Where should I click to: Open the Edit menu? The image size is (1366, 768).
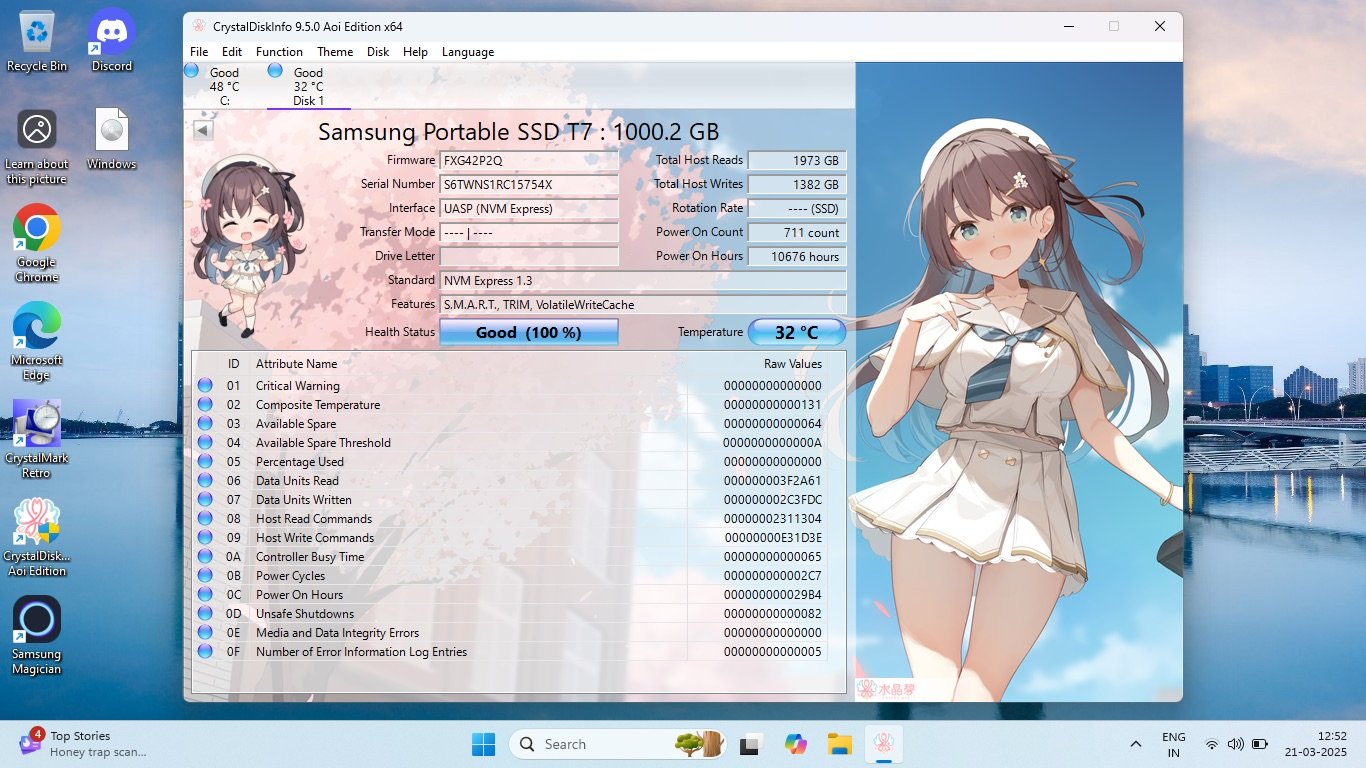tap(232, 52)
